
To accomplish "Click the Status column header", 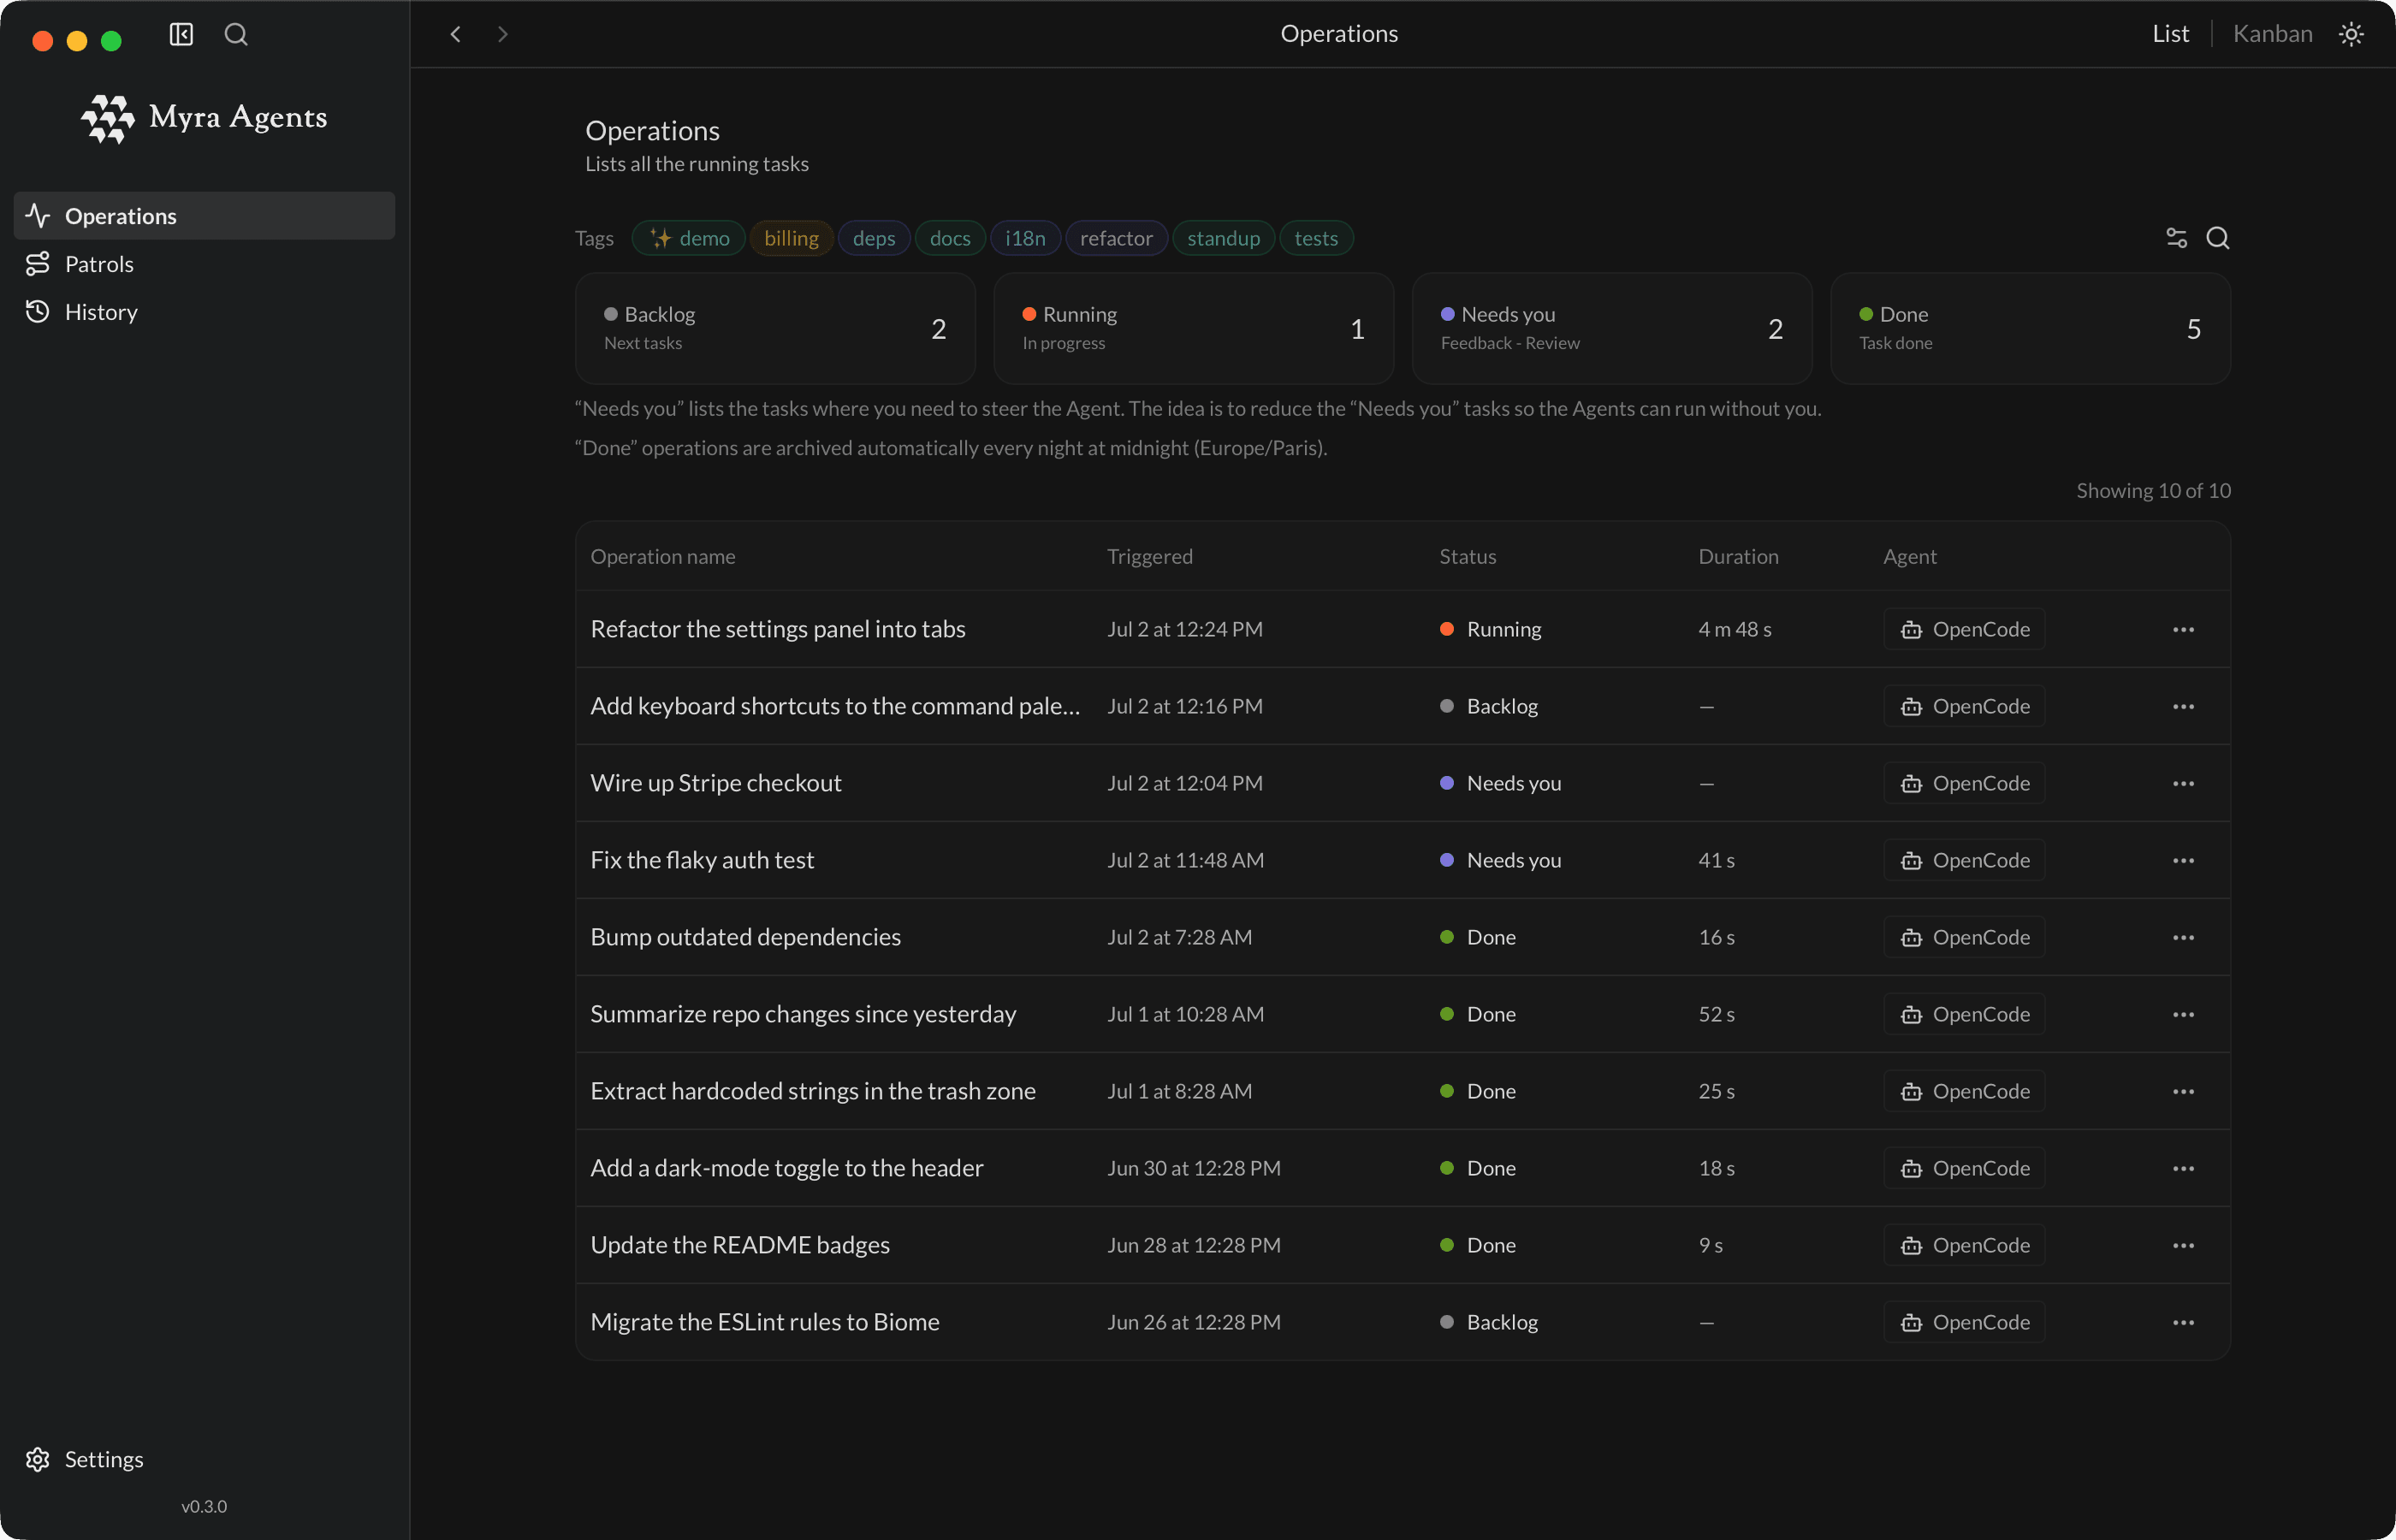I will (1467, 556).
